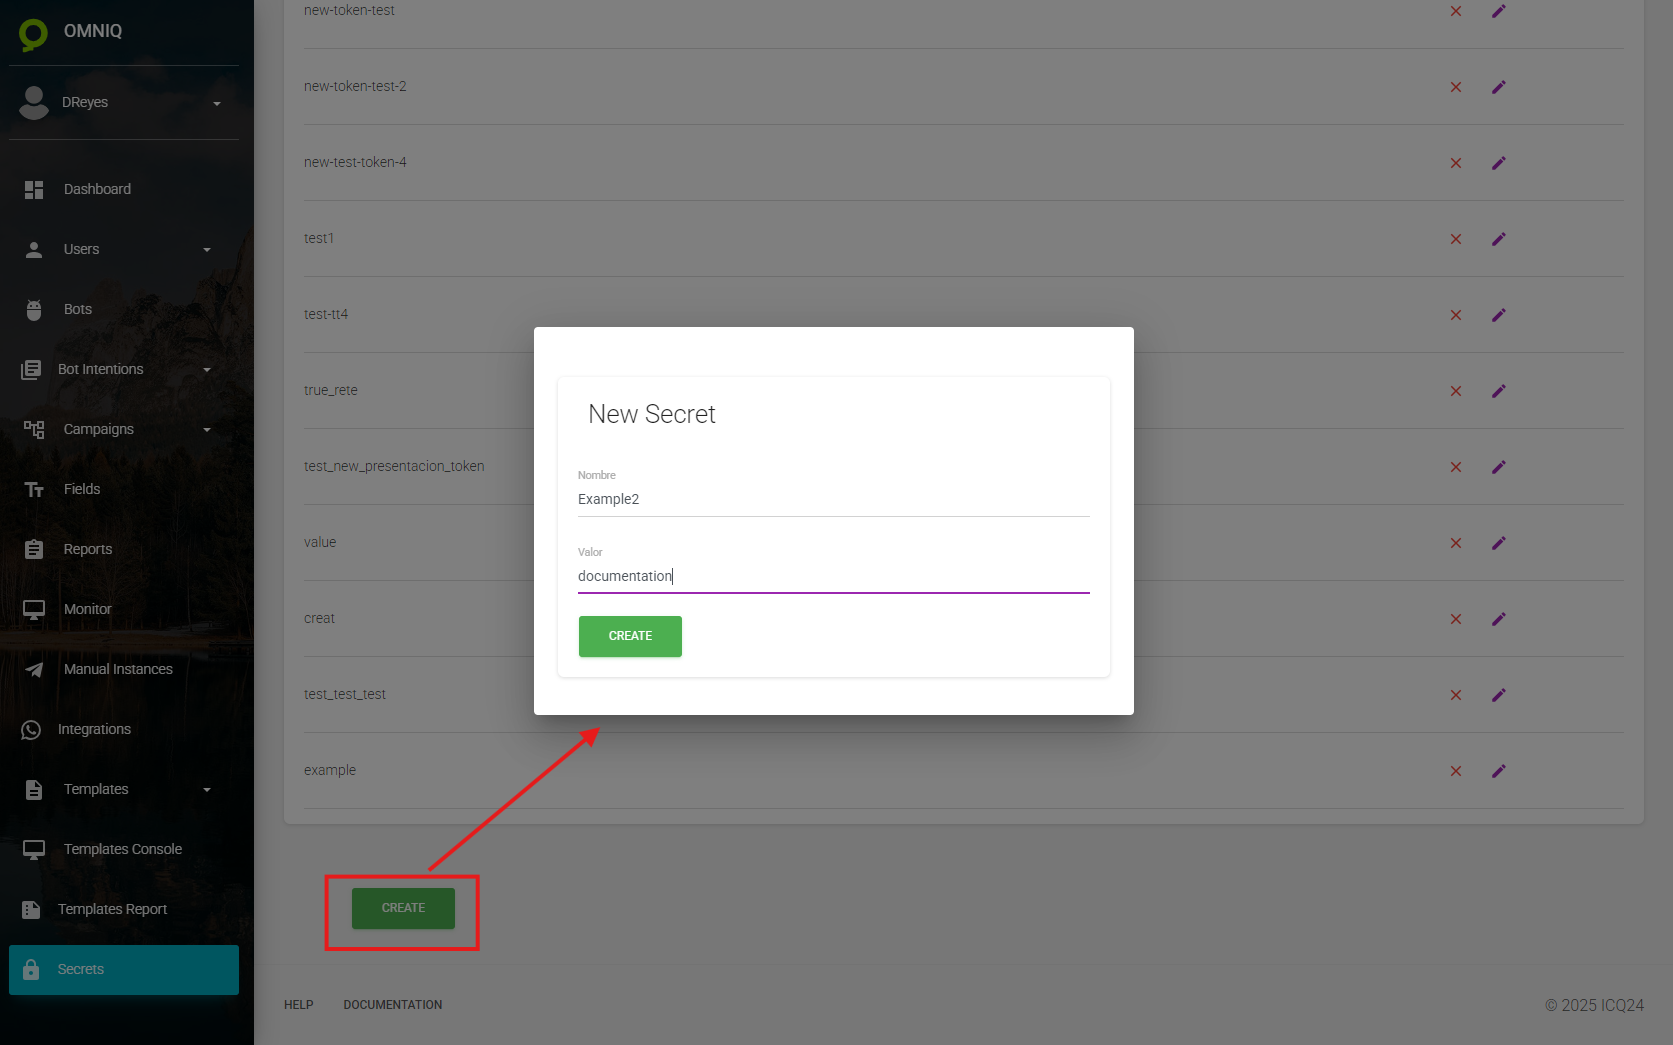The image size is (1673, 1045).
Task: Open the Dashboard menu item
Action: 97,189
